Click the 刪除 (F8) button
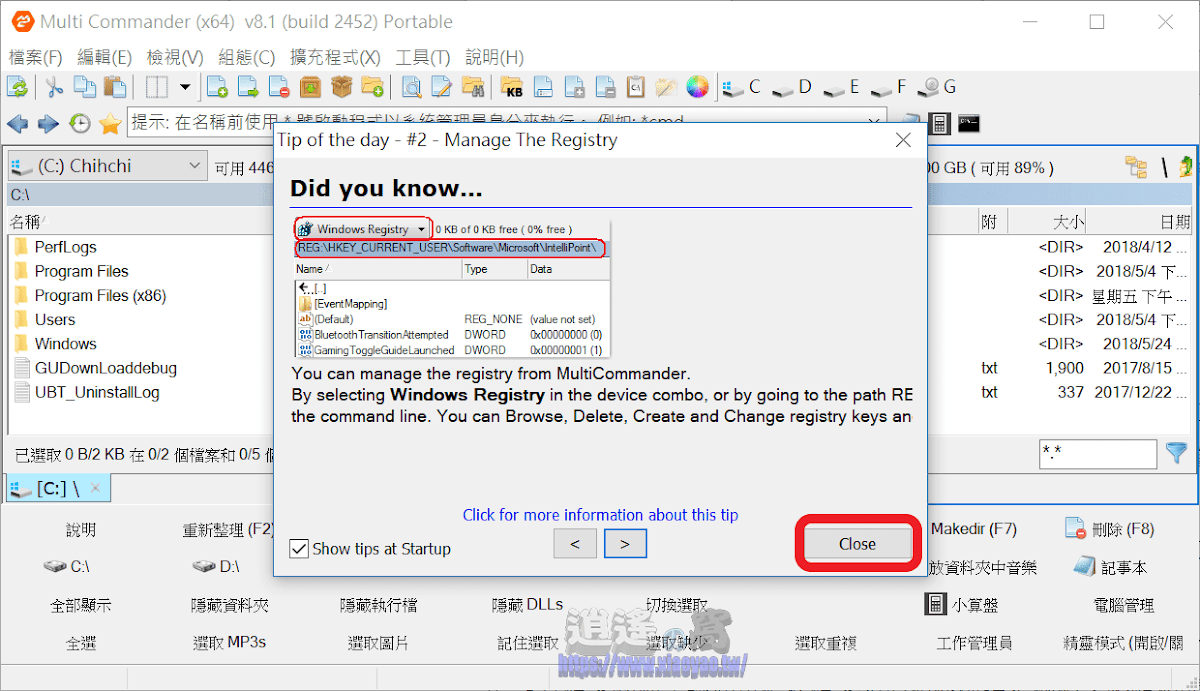Viewport: 1200px width, 691px height. pyautogui.click(x=1110, y=529)
